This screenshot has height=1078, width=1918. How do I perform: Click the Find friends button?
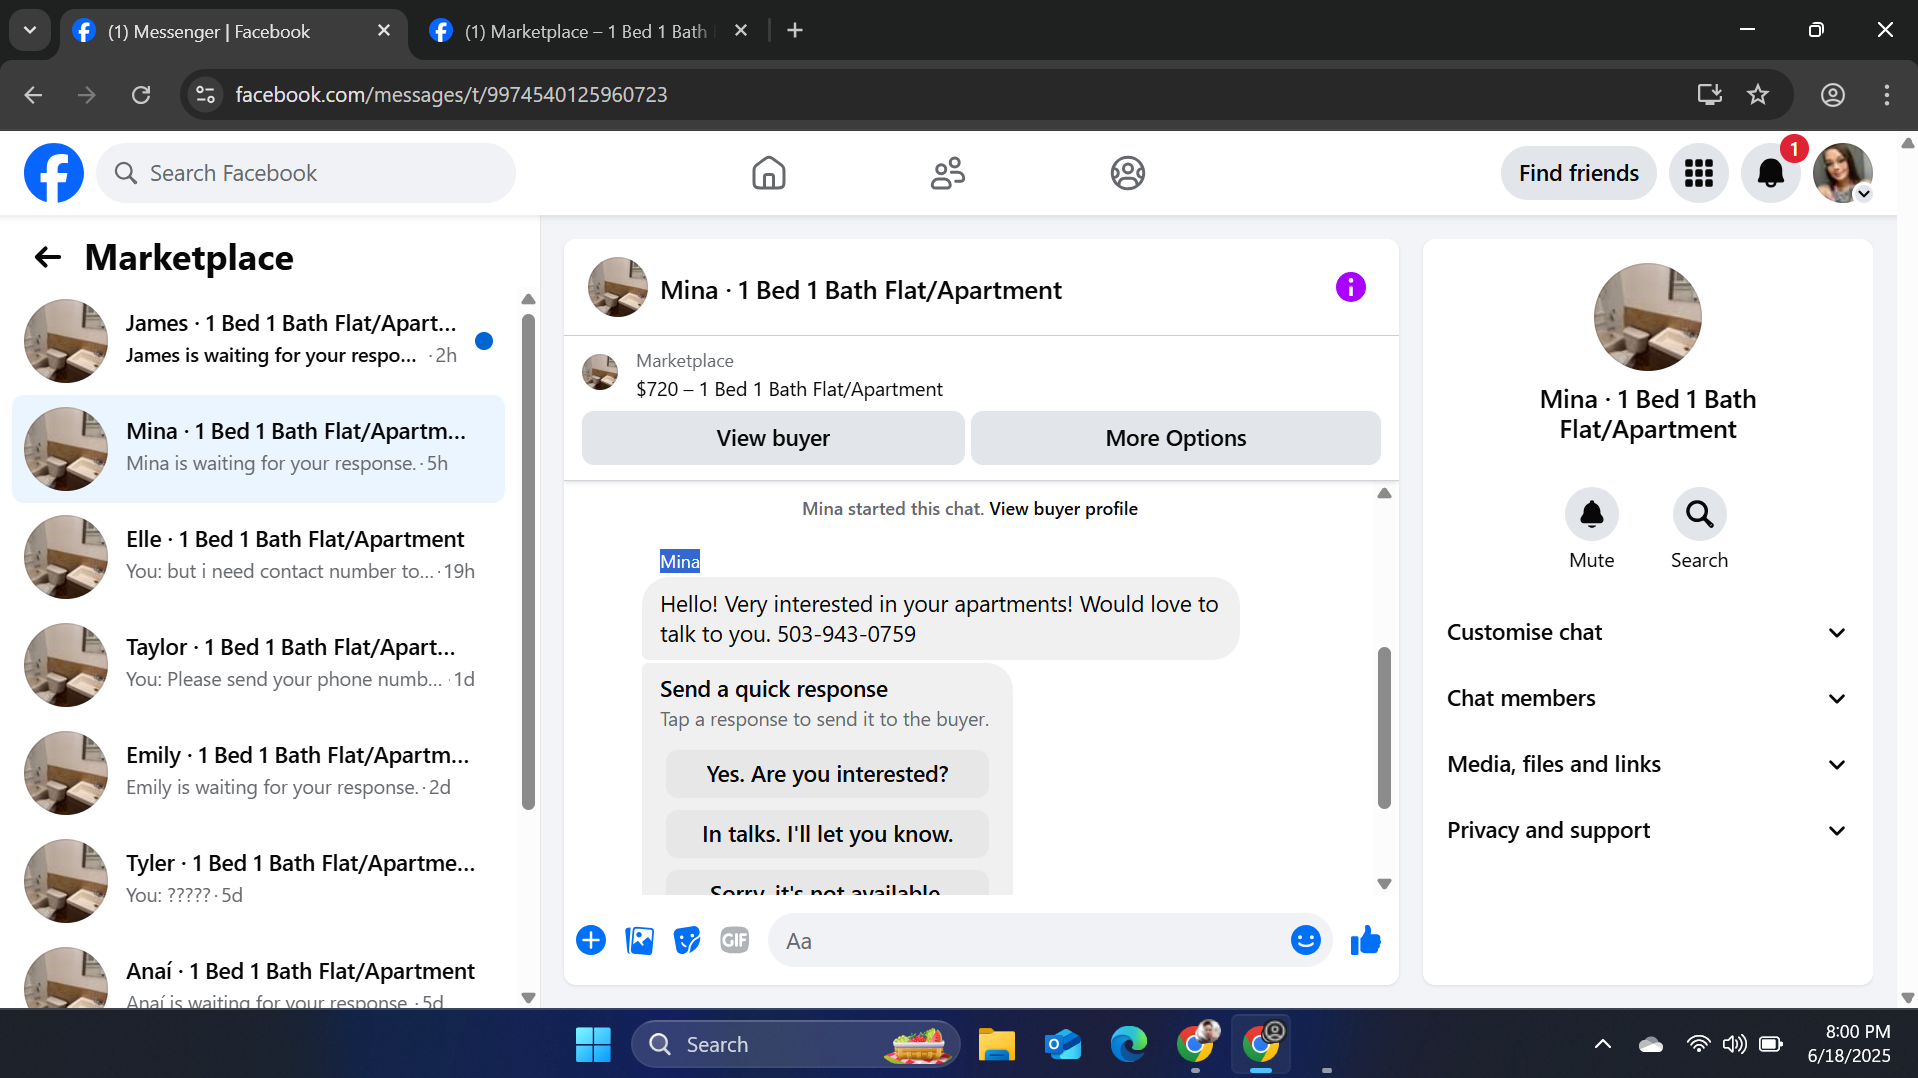pyautogui.click(x=1578, y=173)
